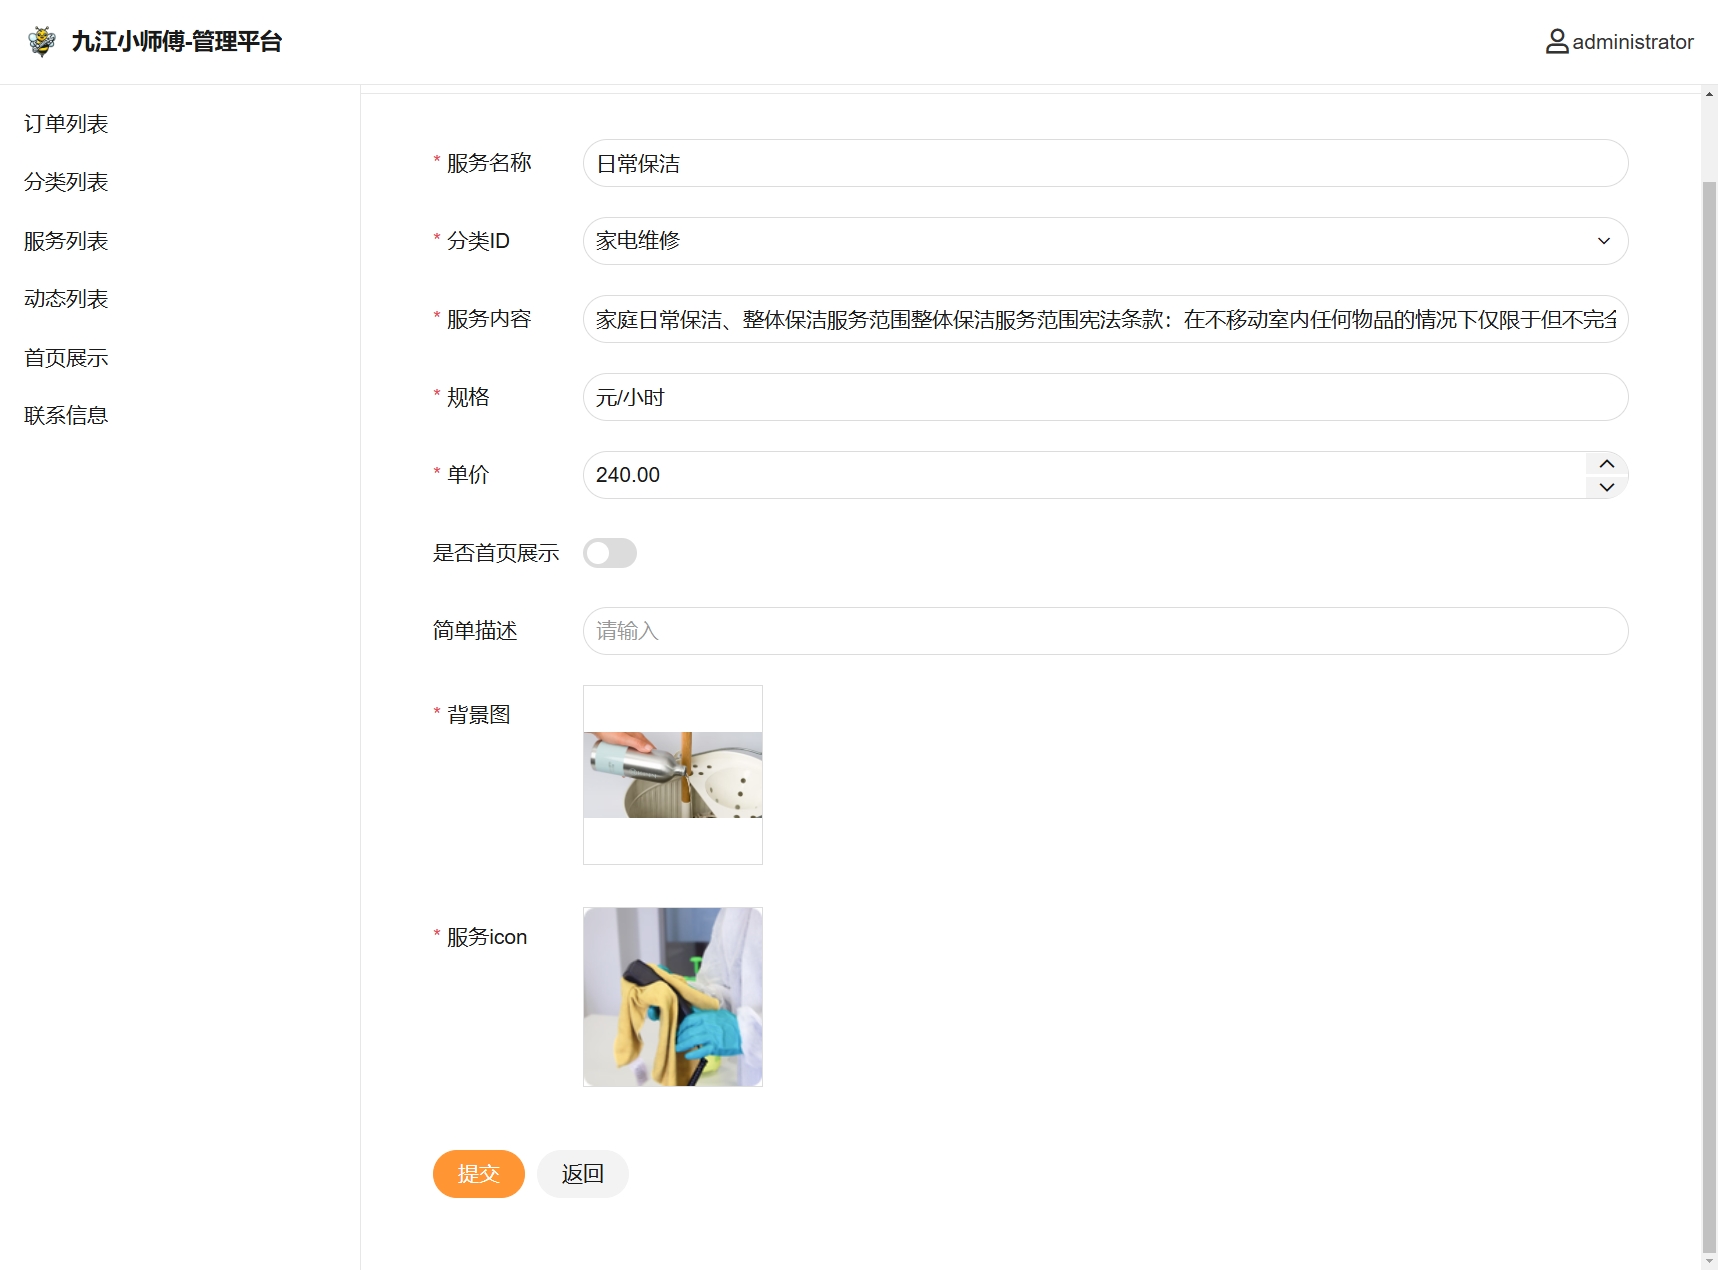Click the 服务icon image thumbnail
Viewport: 1718px width, 1270px height.
[673, 997]
